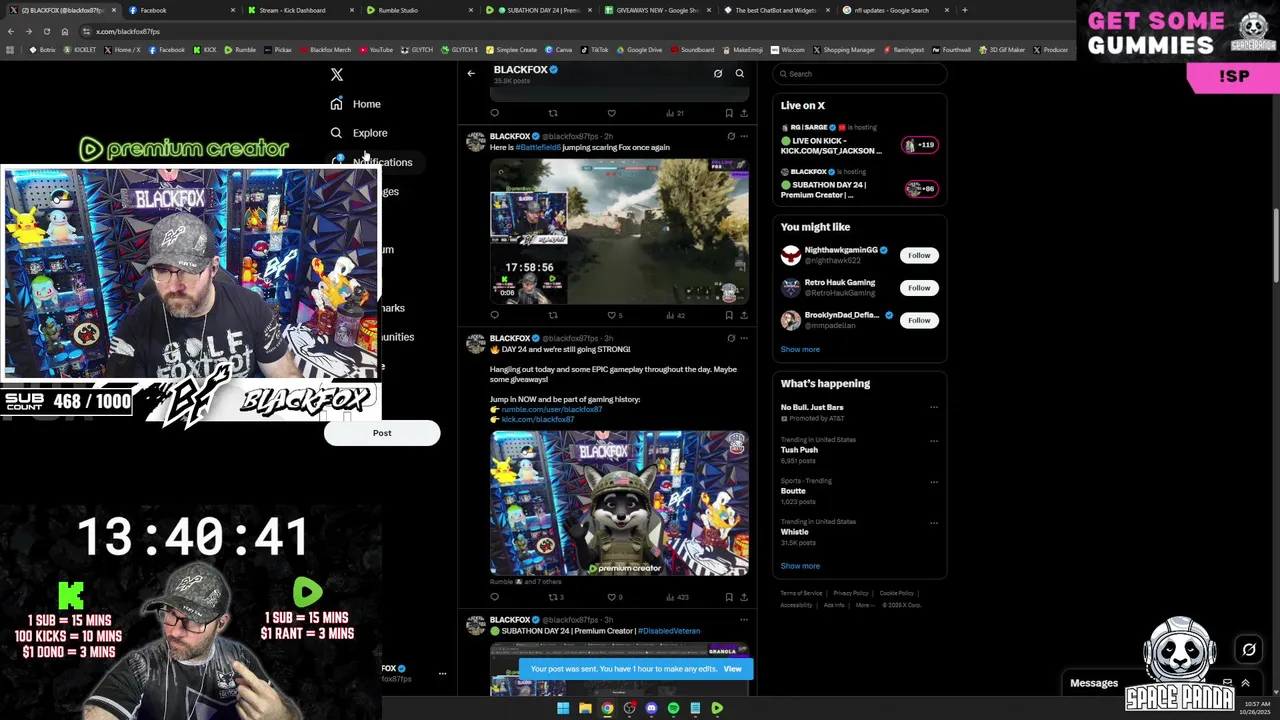The image size is (1280, 720).
Task: Open account menu dots beside the blackfox87fps handle
Action: point(442,674)
